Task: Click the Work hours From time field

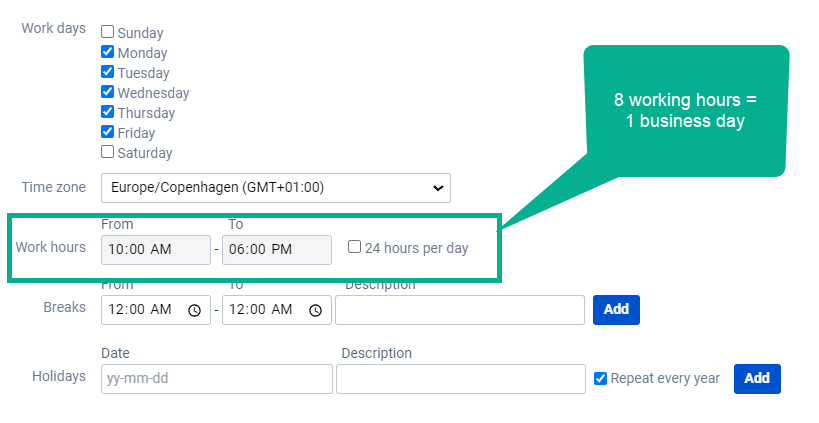Action: (x=155, y=249)
